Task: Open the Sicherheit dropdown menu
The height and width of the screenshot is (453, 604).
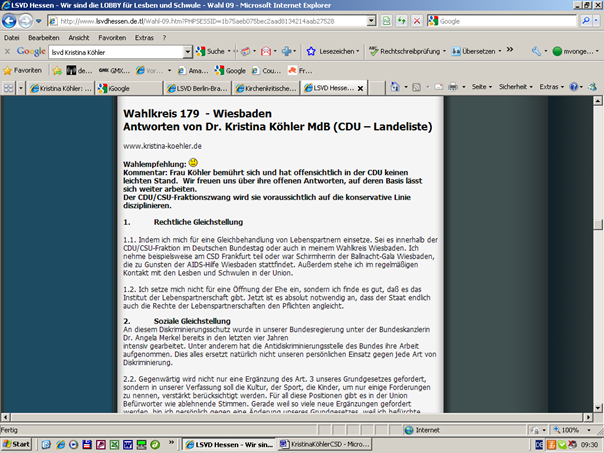Action: (516, 87)
